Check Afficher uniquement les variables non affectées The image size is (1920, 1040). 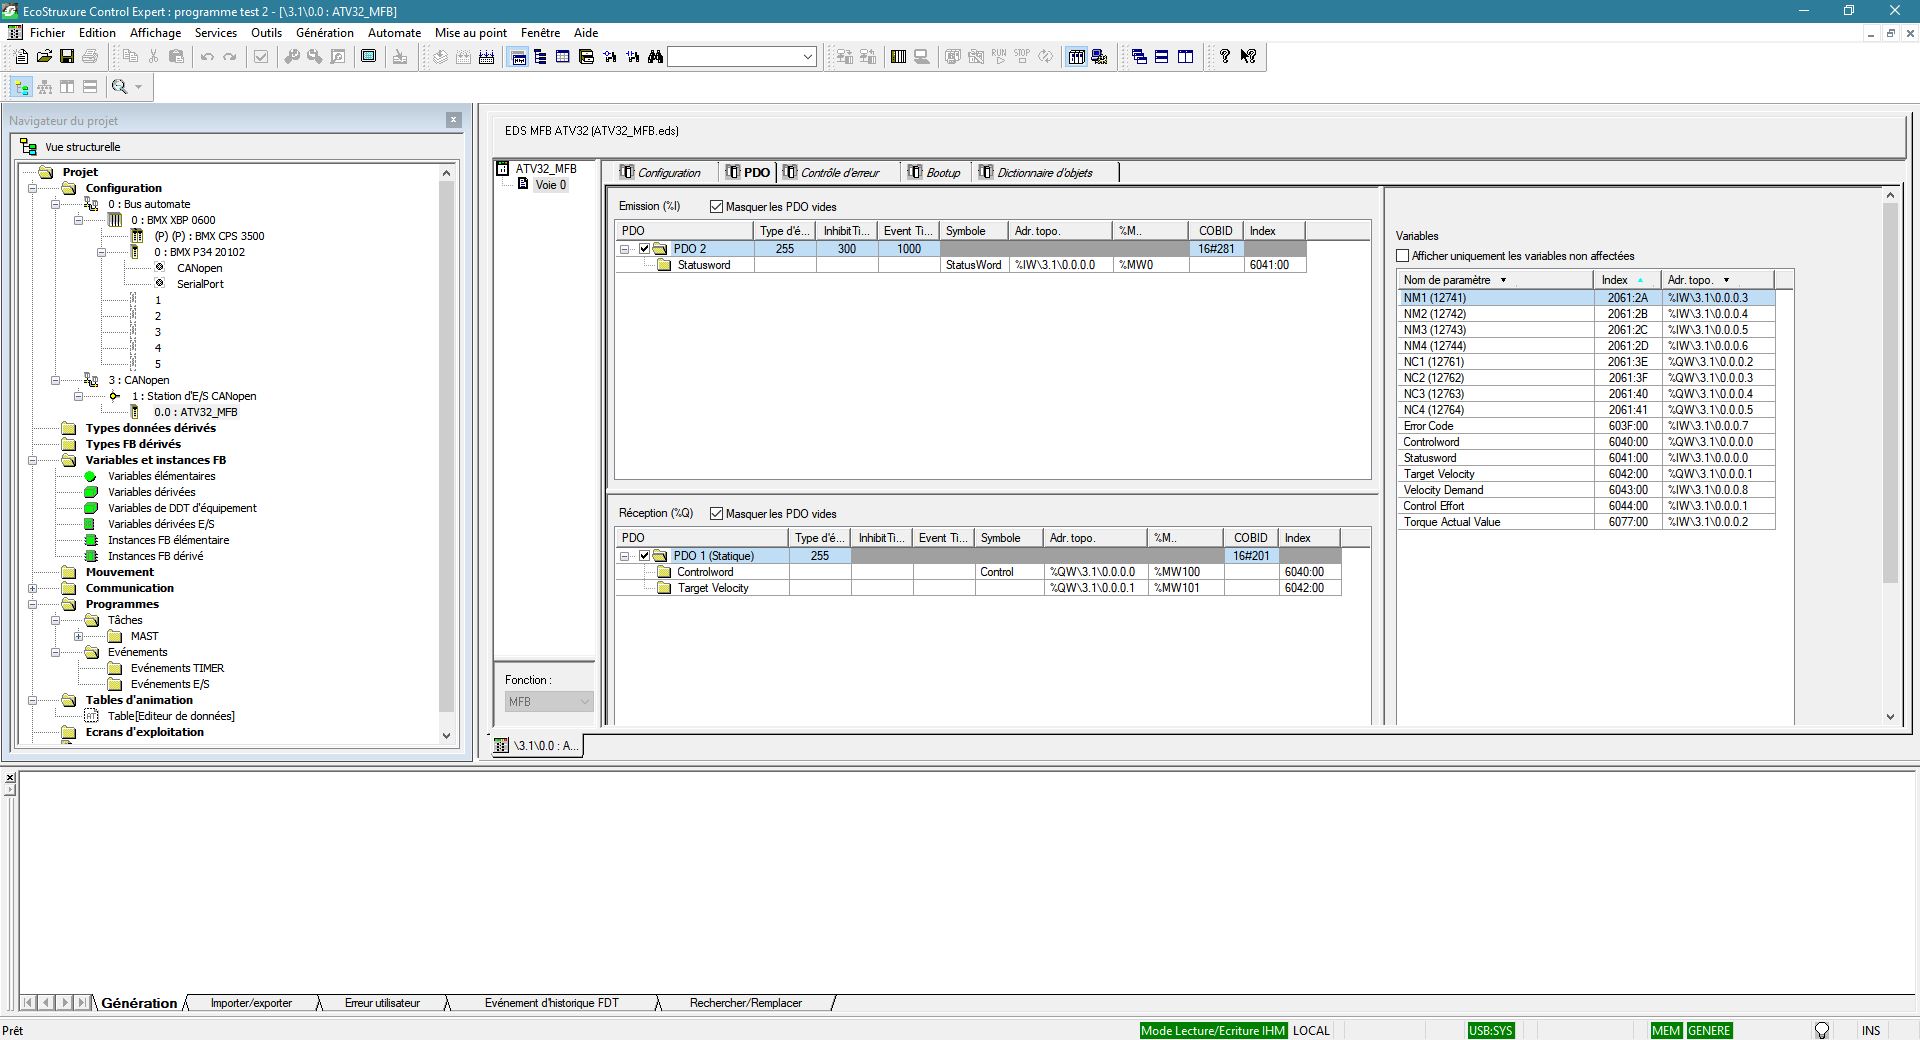click(x=1402, y=256)
